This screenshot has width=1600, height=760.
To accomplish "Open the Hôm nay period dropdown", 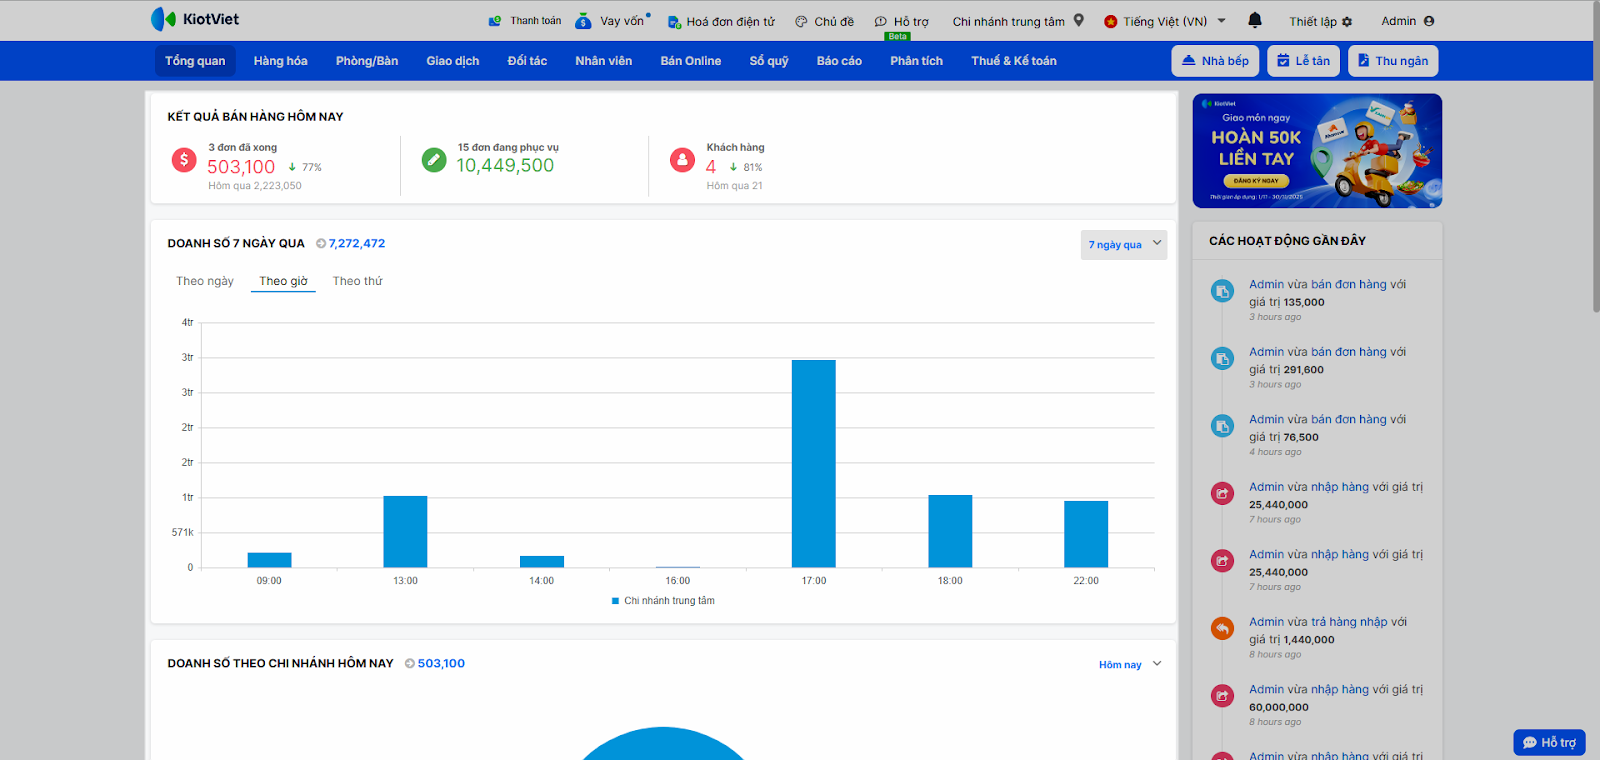I will (1129, 665).
